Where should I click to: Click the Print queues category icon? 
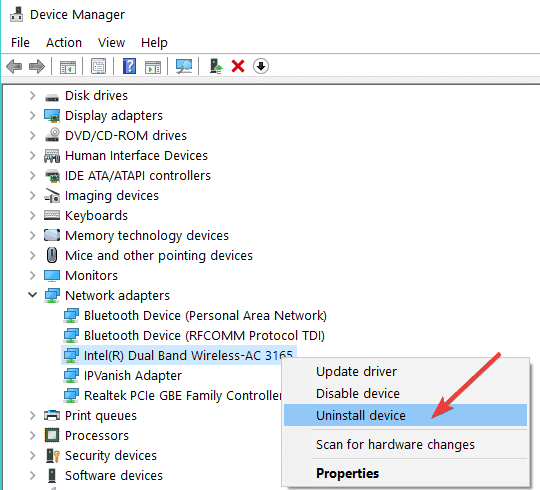pos(52,416)
